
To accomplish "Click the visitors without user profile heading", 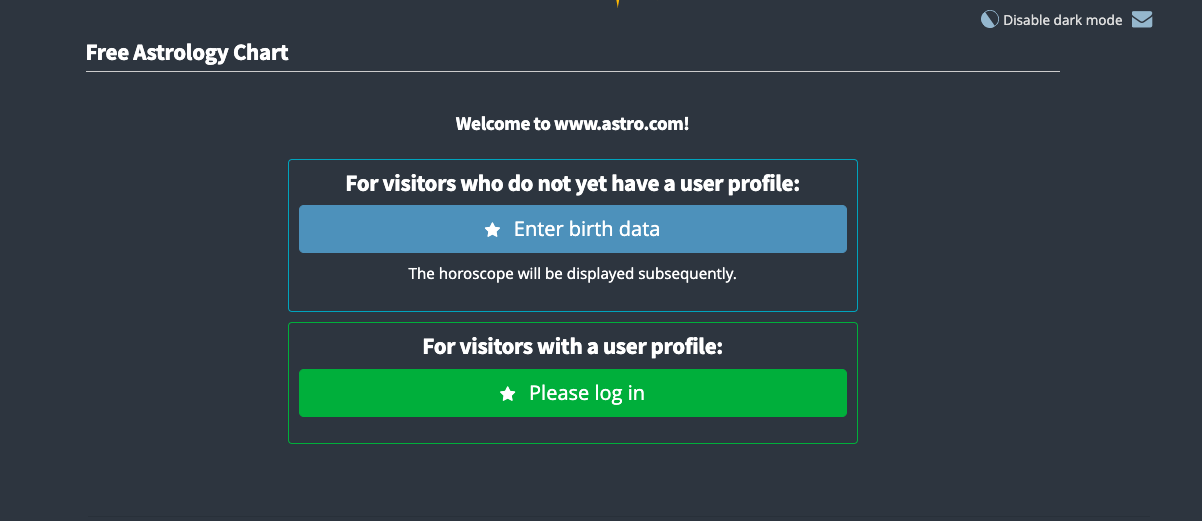I will (x=573, y=183).
